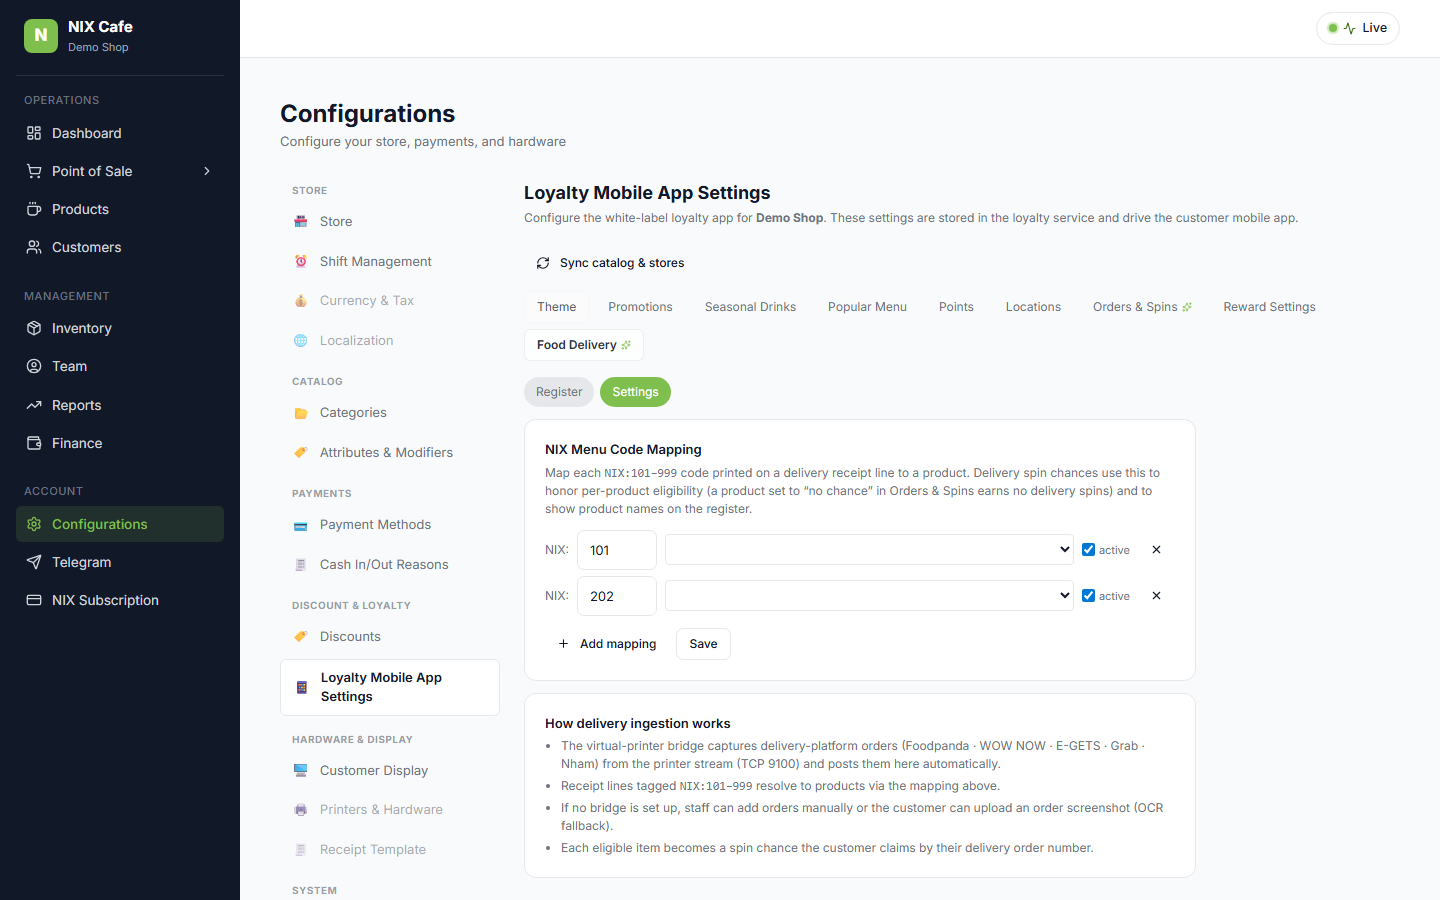1440x900 pixels.
Task: Click the Cash In/Out Reasons receipt icon
Action: 301,565
